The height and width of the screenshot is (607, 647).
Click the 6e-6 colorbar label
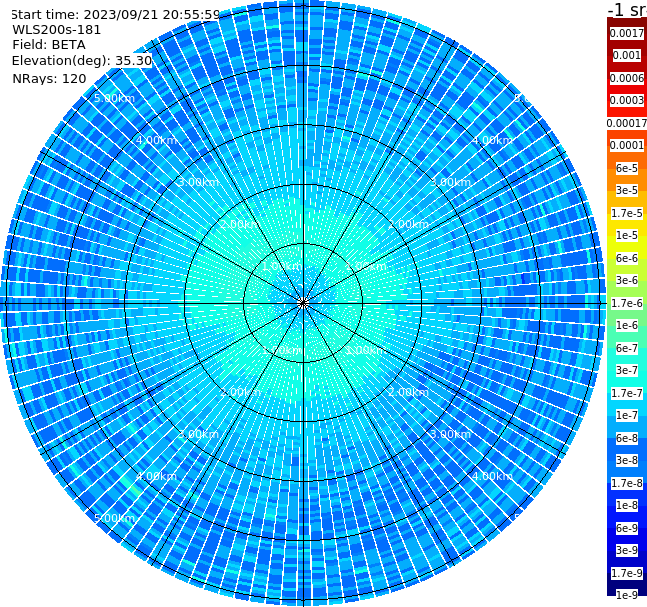click(x=626, y=258)
